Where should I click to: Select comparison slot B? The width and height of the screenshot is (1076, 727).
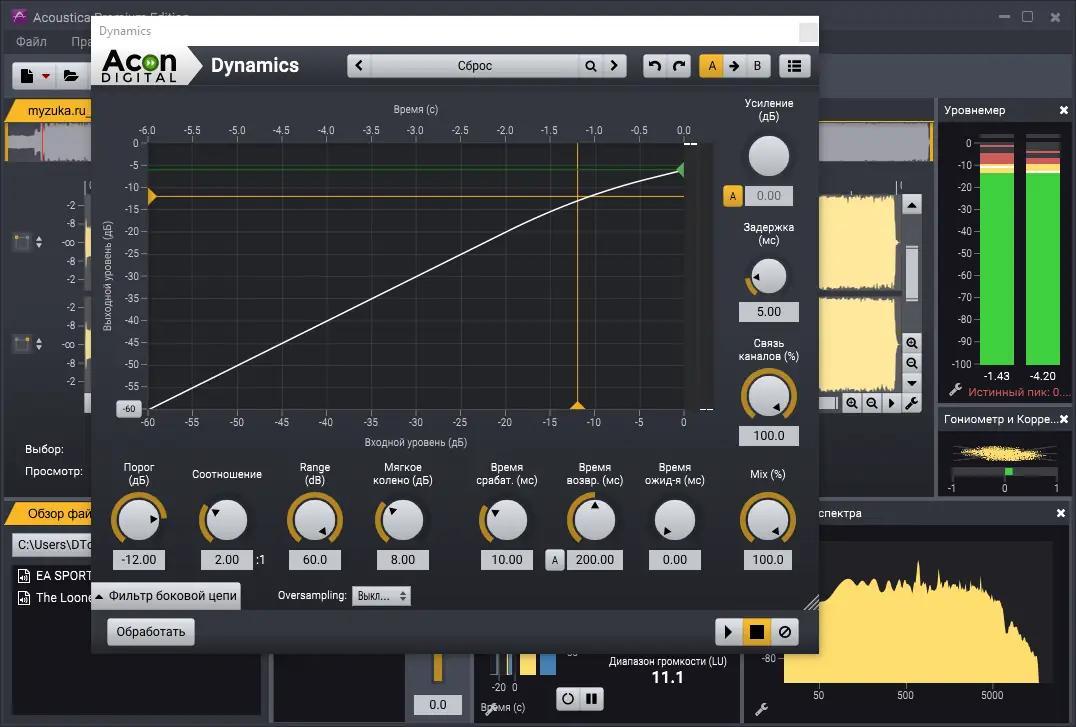[x=758, y=66]
